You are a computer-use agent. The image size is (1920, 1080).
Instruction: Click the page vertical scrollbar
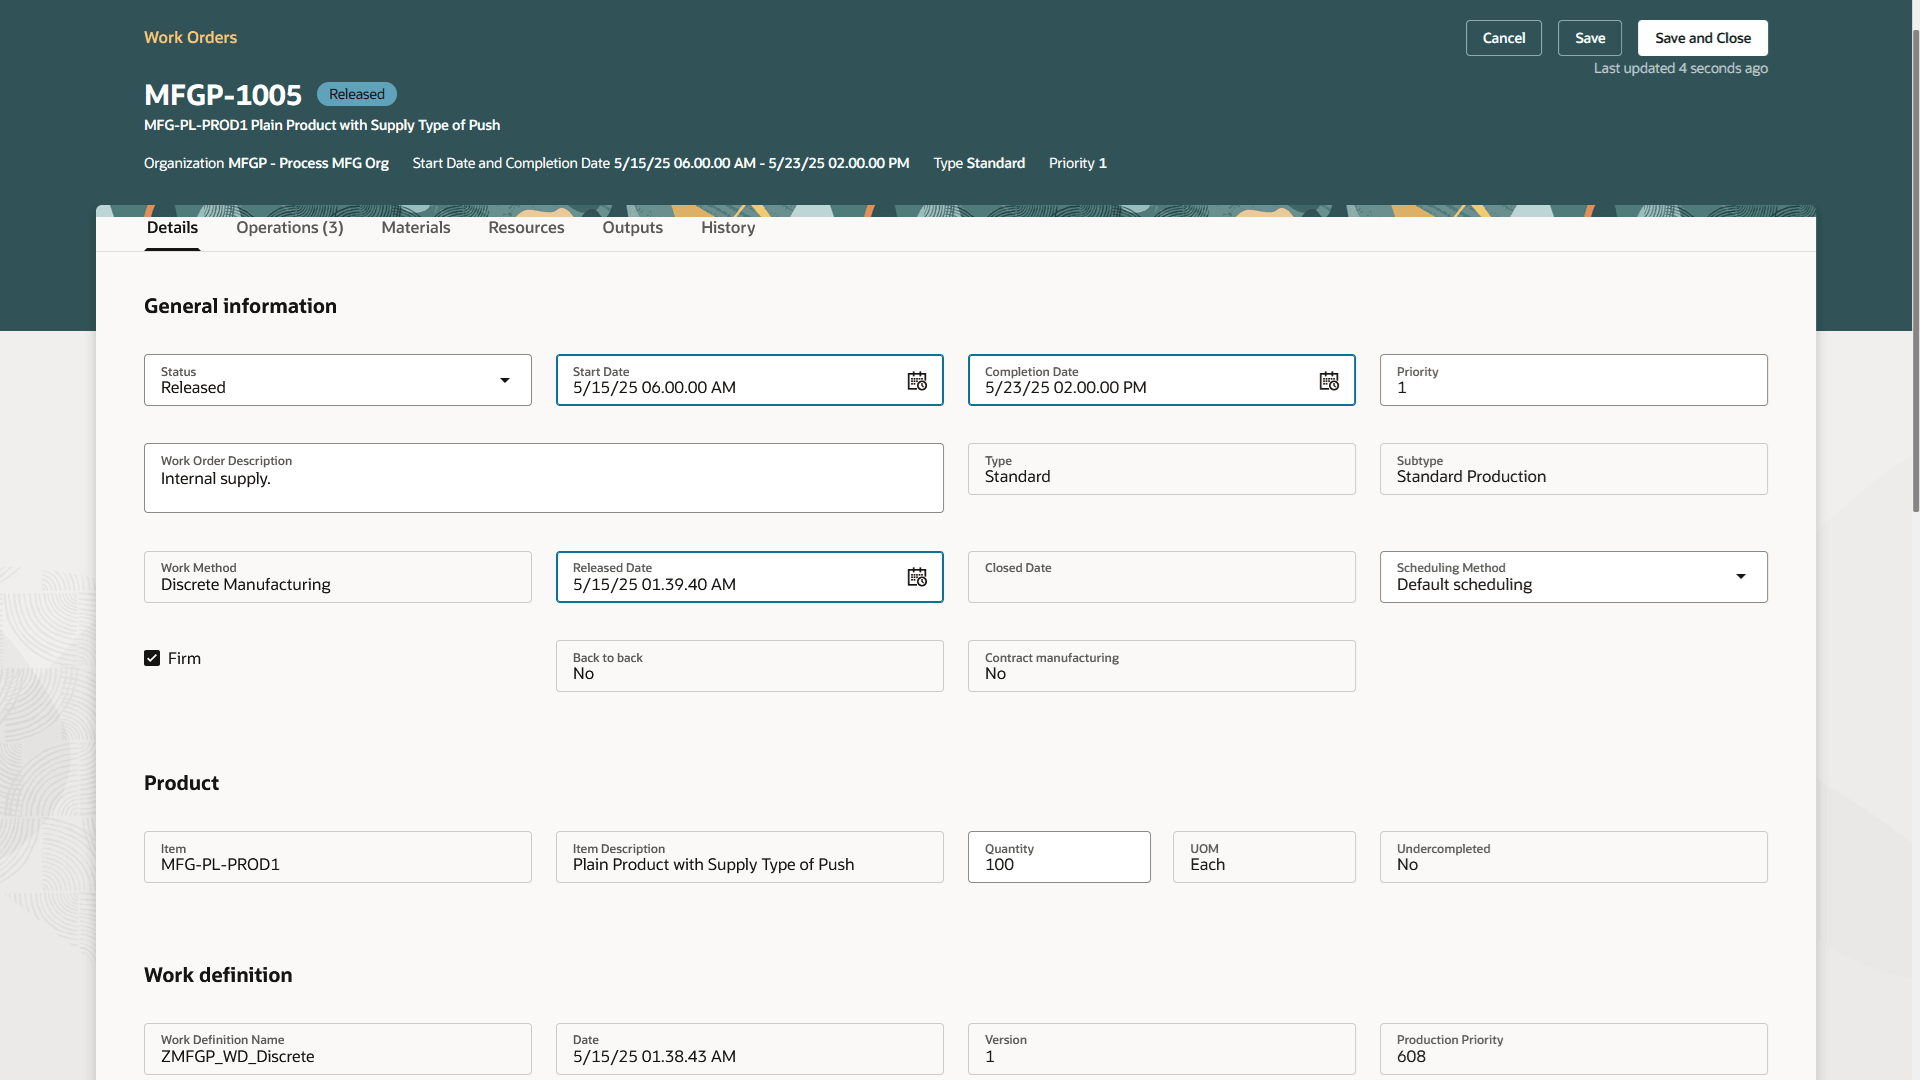tap(1915, 270)
